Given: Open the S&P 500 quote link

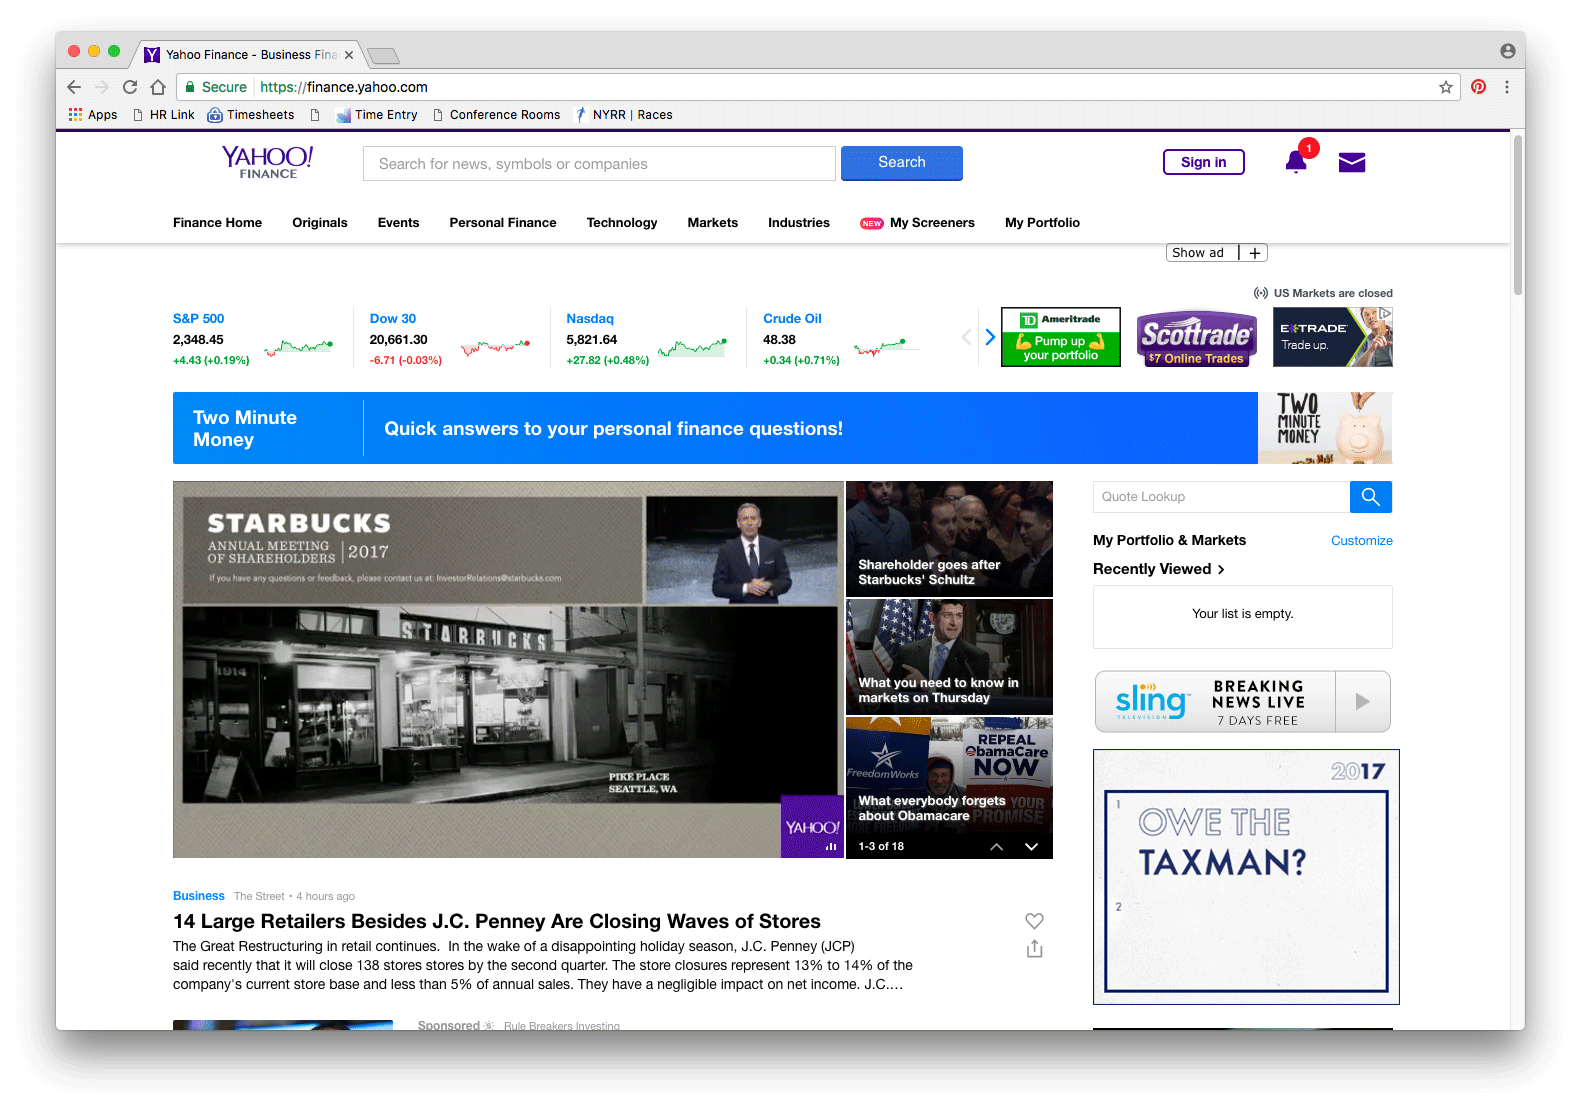Looking at the screenshot, I should pyautogui.click(x=199, y=319).
